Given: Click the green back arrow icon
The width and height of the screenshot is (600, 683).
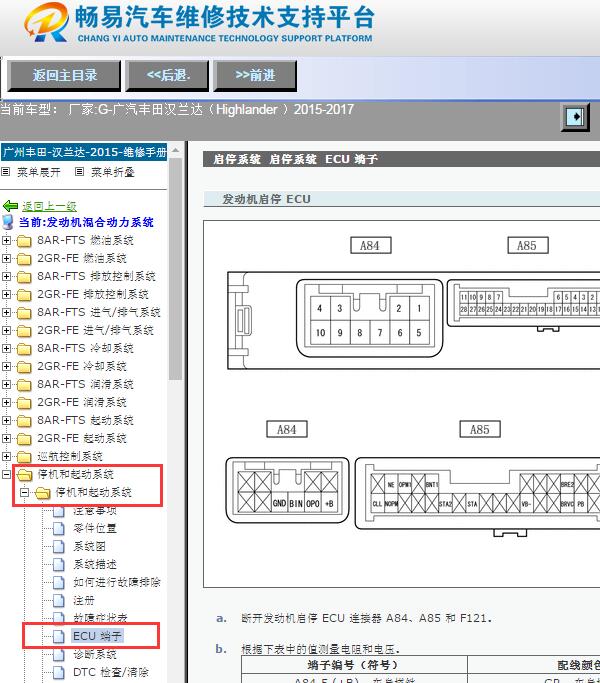Looking at the screenshot, I should [x=10, y=206].
